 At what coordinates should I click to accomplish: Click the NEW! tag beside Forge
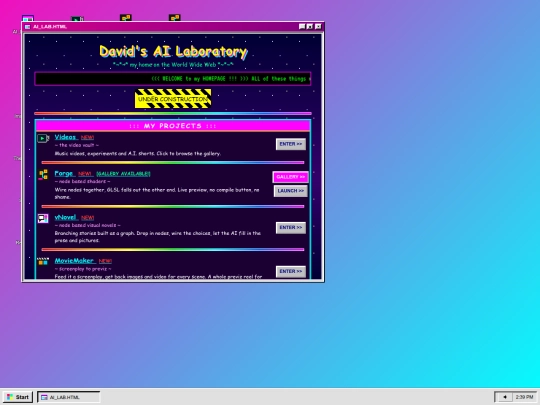[85, 174]
